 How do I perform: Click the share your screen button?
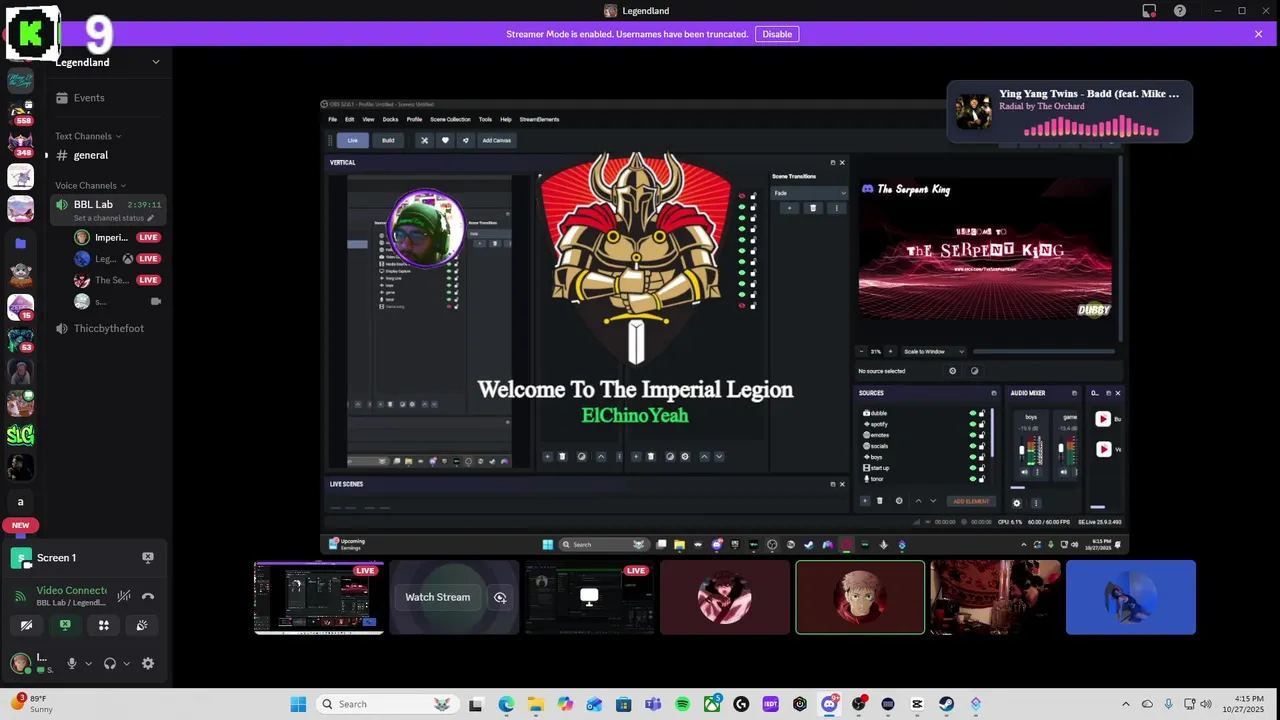coord(65,625)
